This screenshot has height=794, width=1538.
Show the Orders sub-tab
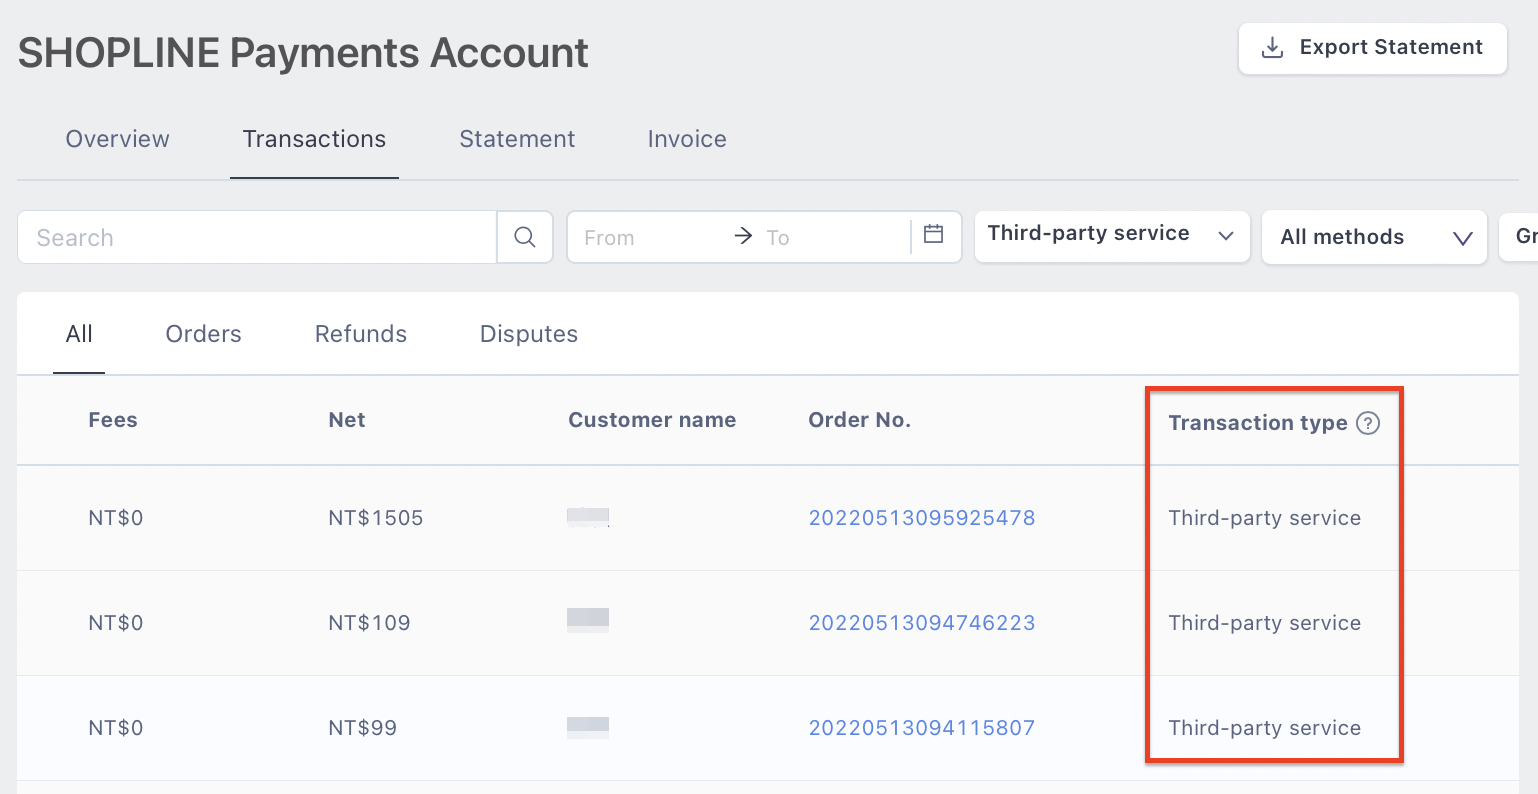[x=203, y=334]
